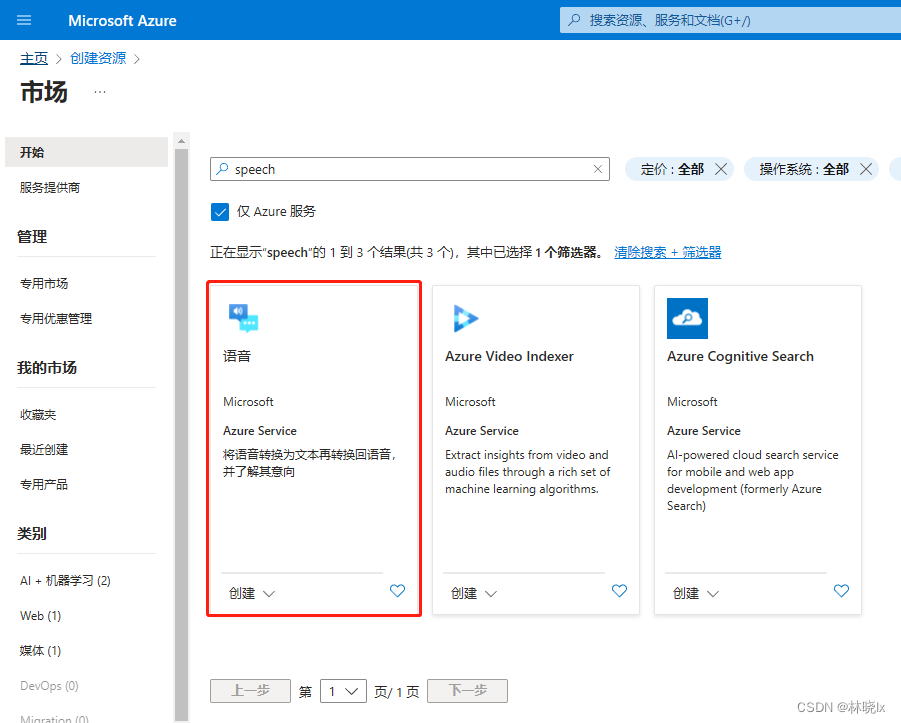The width and height of the screenshot is (901, 723).
Task: Click the Azure Cognitive Search icon
Action: 687,318
